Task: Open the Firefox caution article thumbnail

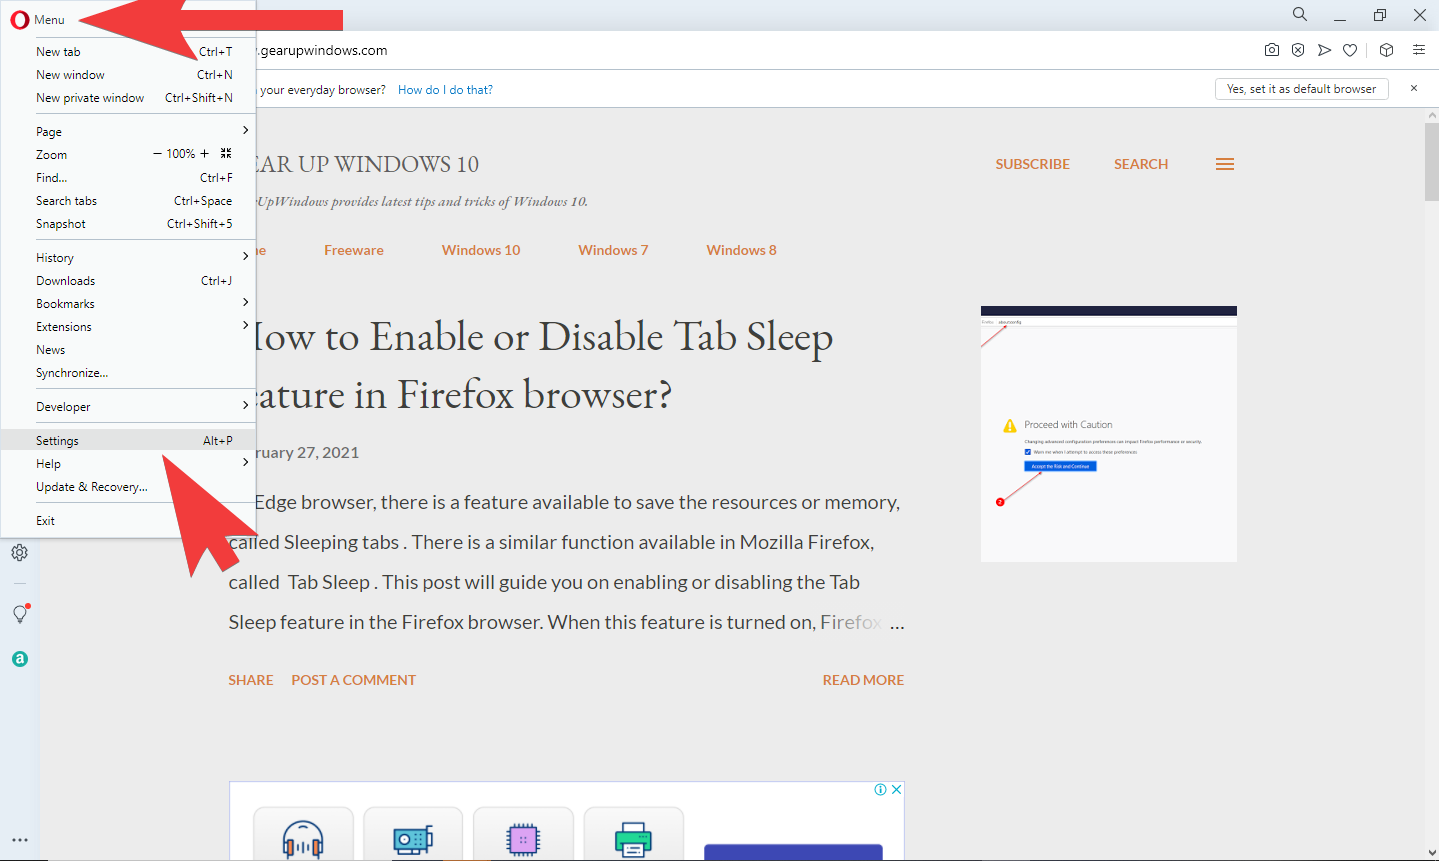Action: pyautogui.click(x=1109, y=434)
